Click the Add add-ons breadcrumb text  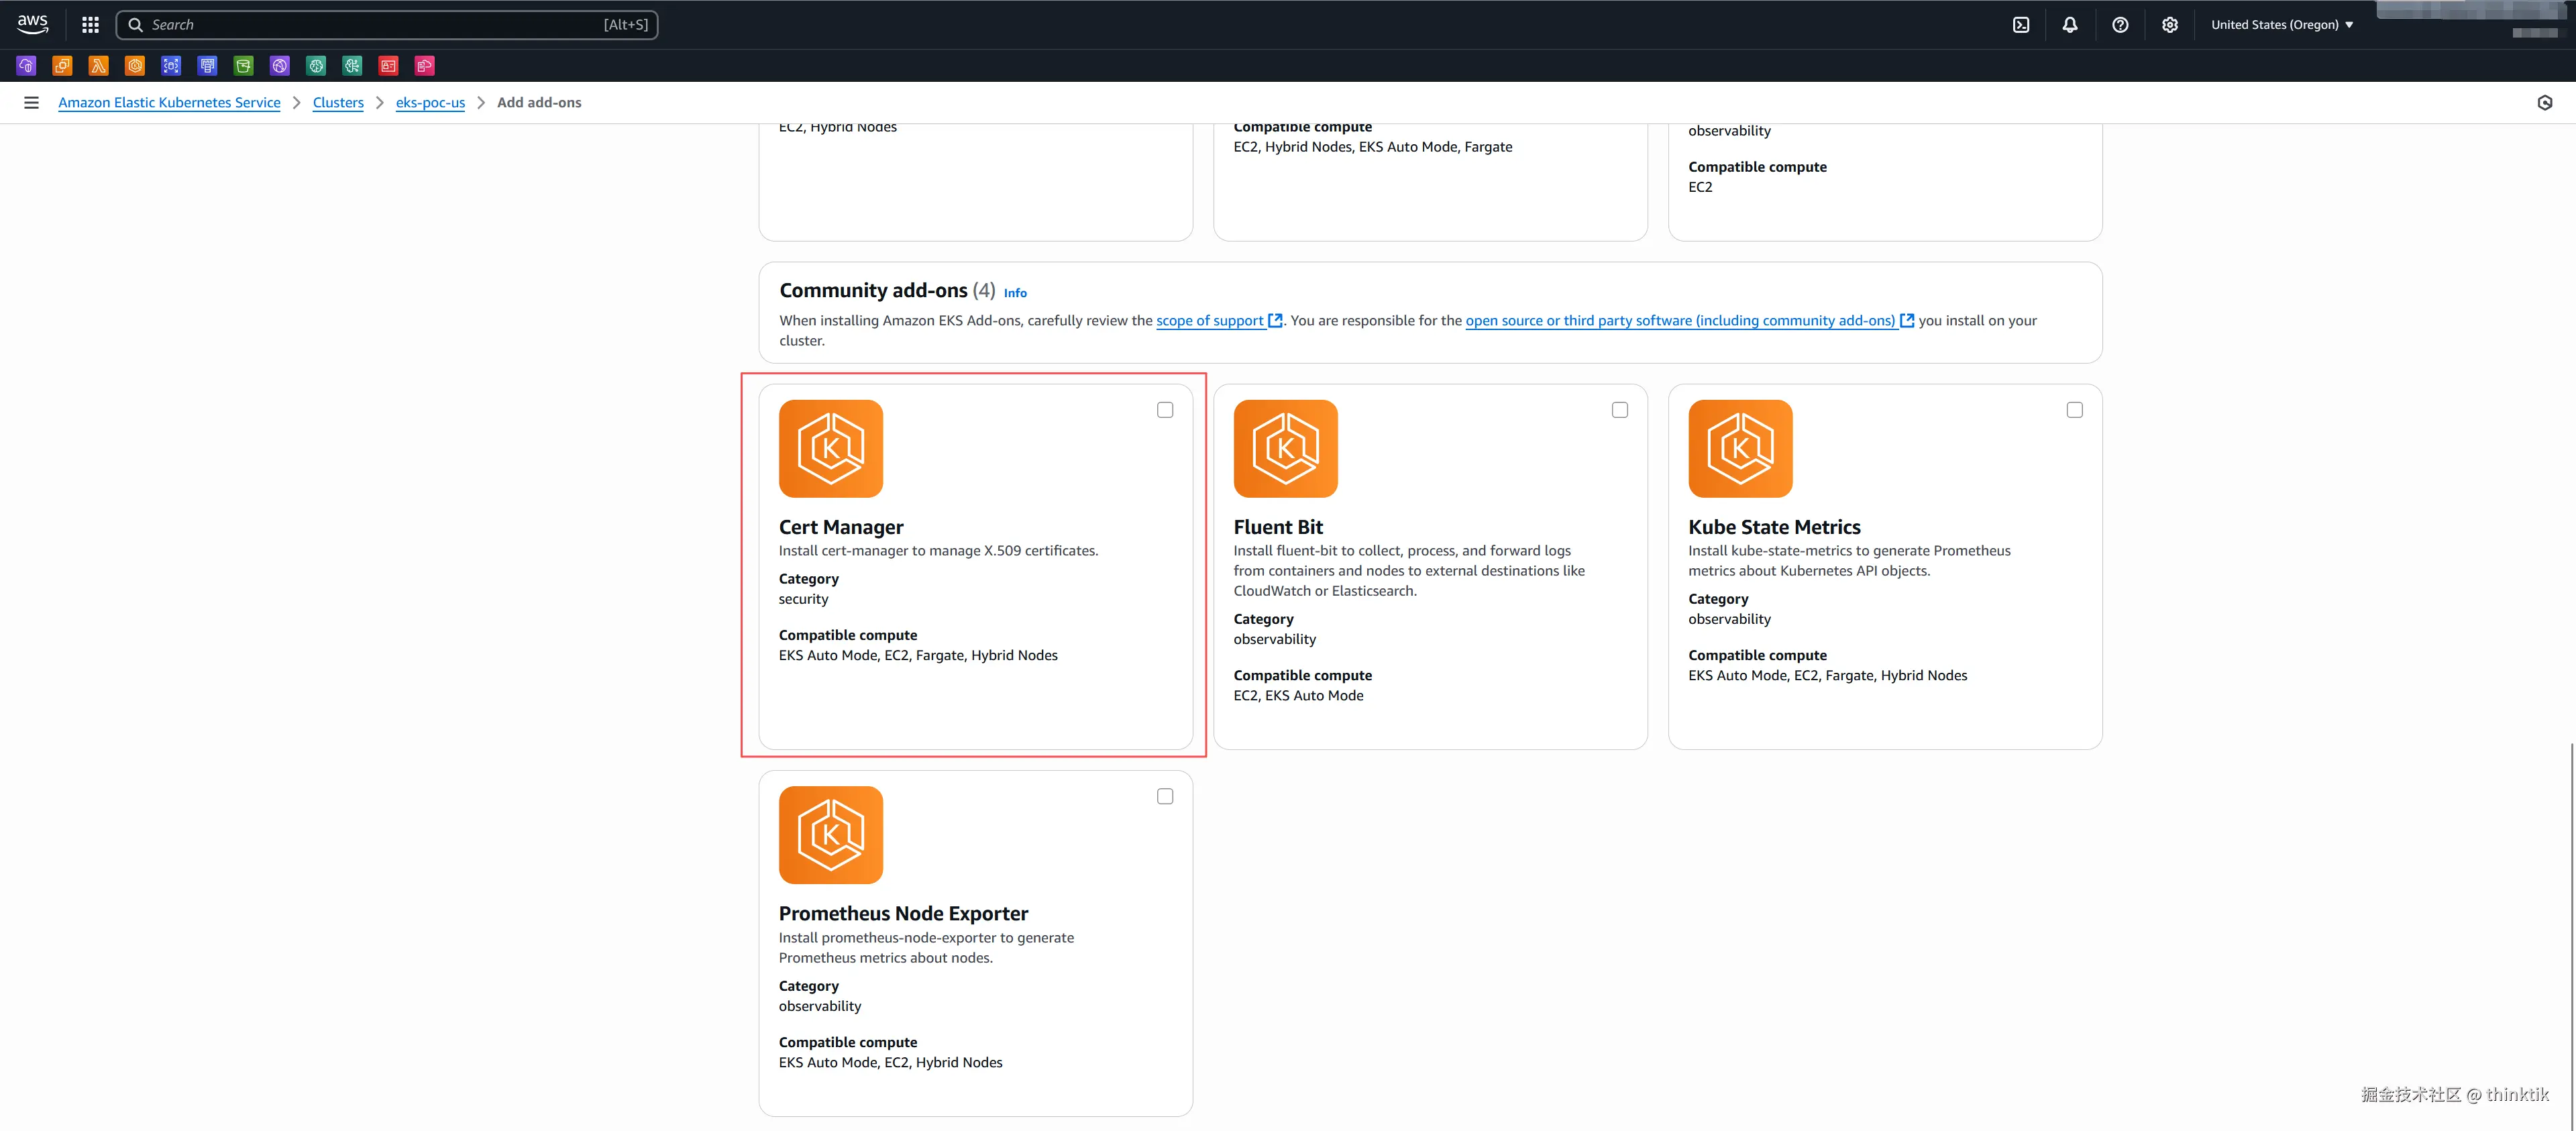[539, 103]
